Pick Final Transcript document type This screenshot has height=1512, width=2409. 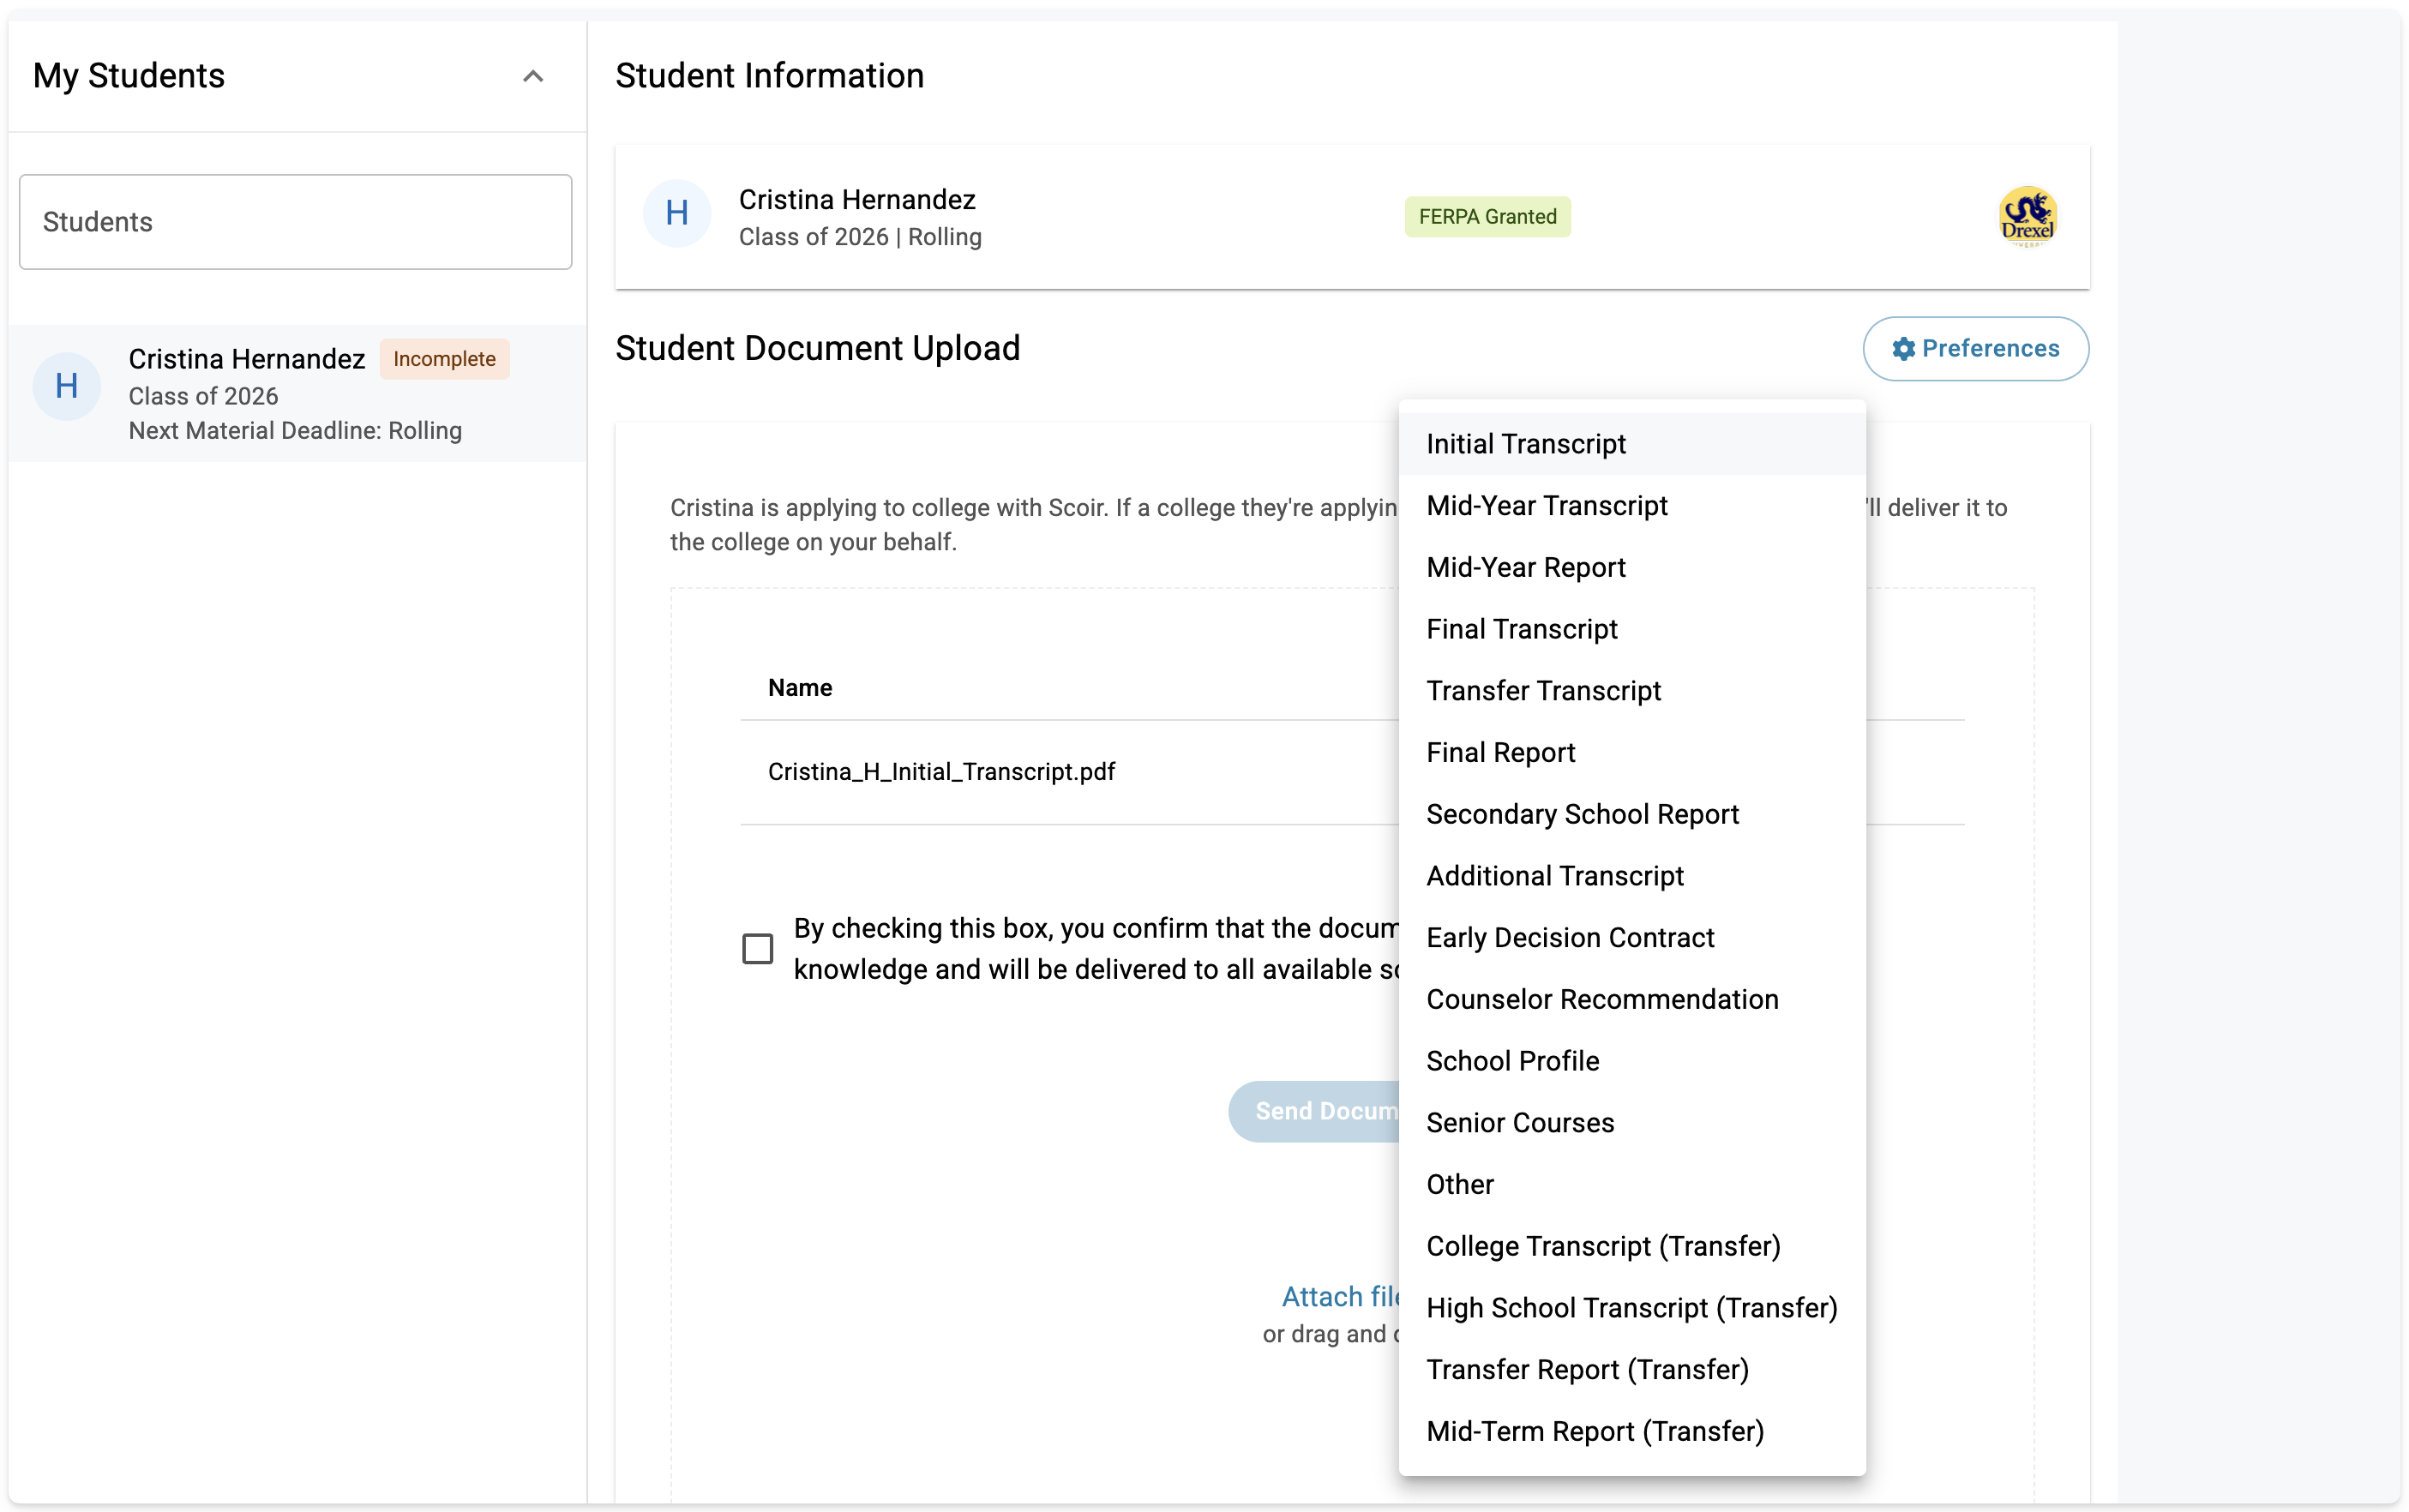tap(1521, 629)
